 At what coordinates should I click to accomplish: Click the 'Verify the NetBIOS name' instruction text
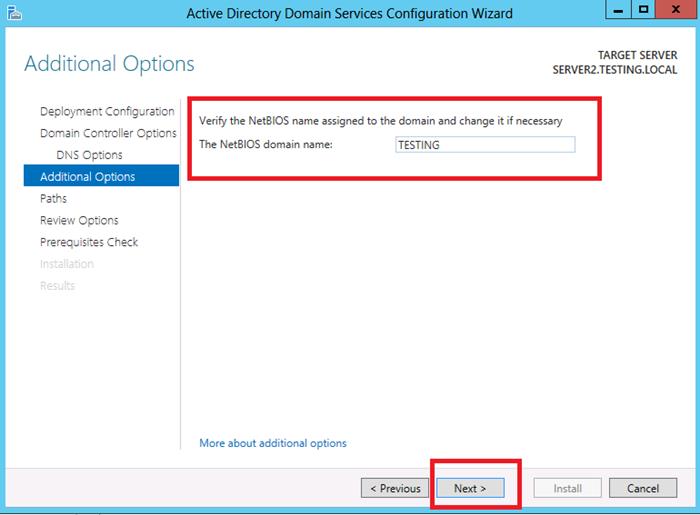[380, 121]
